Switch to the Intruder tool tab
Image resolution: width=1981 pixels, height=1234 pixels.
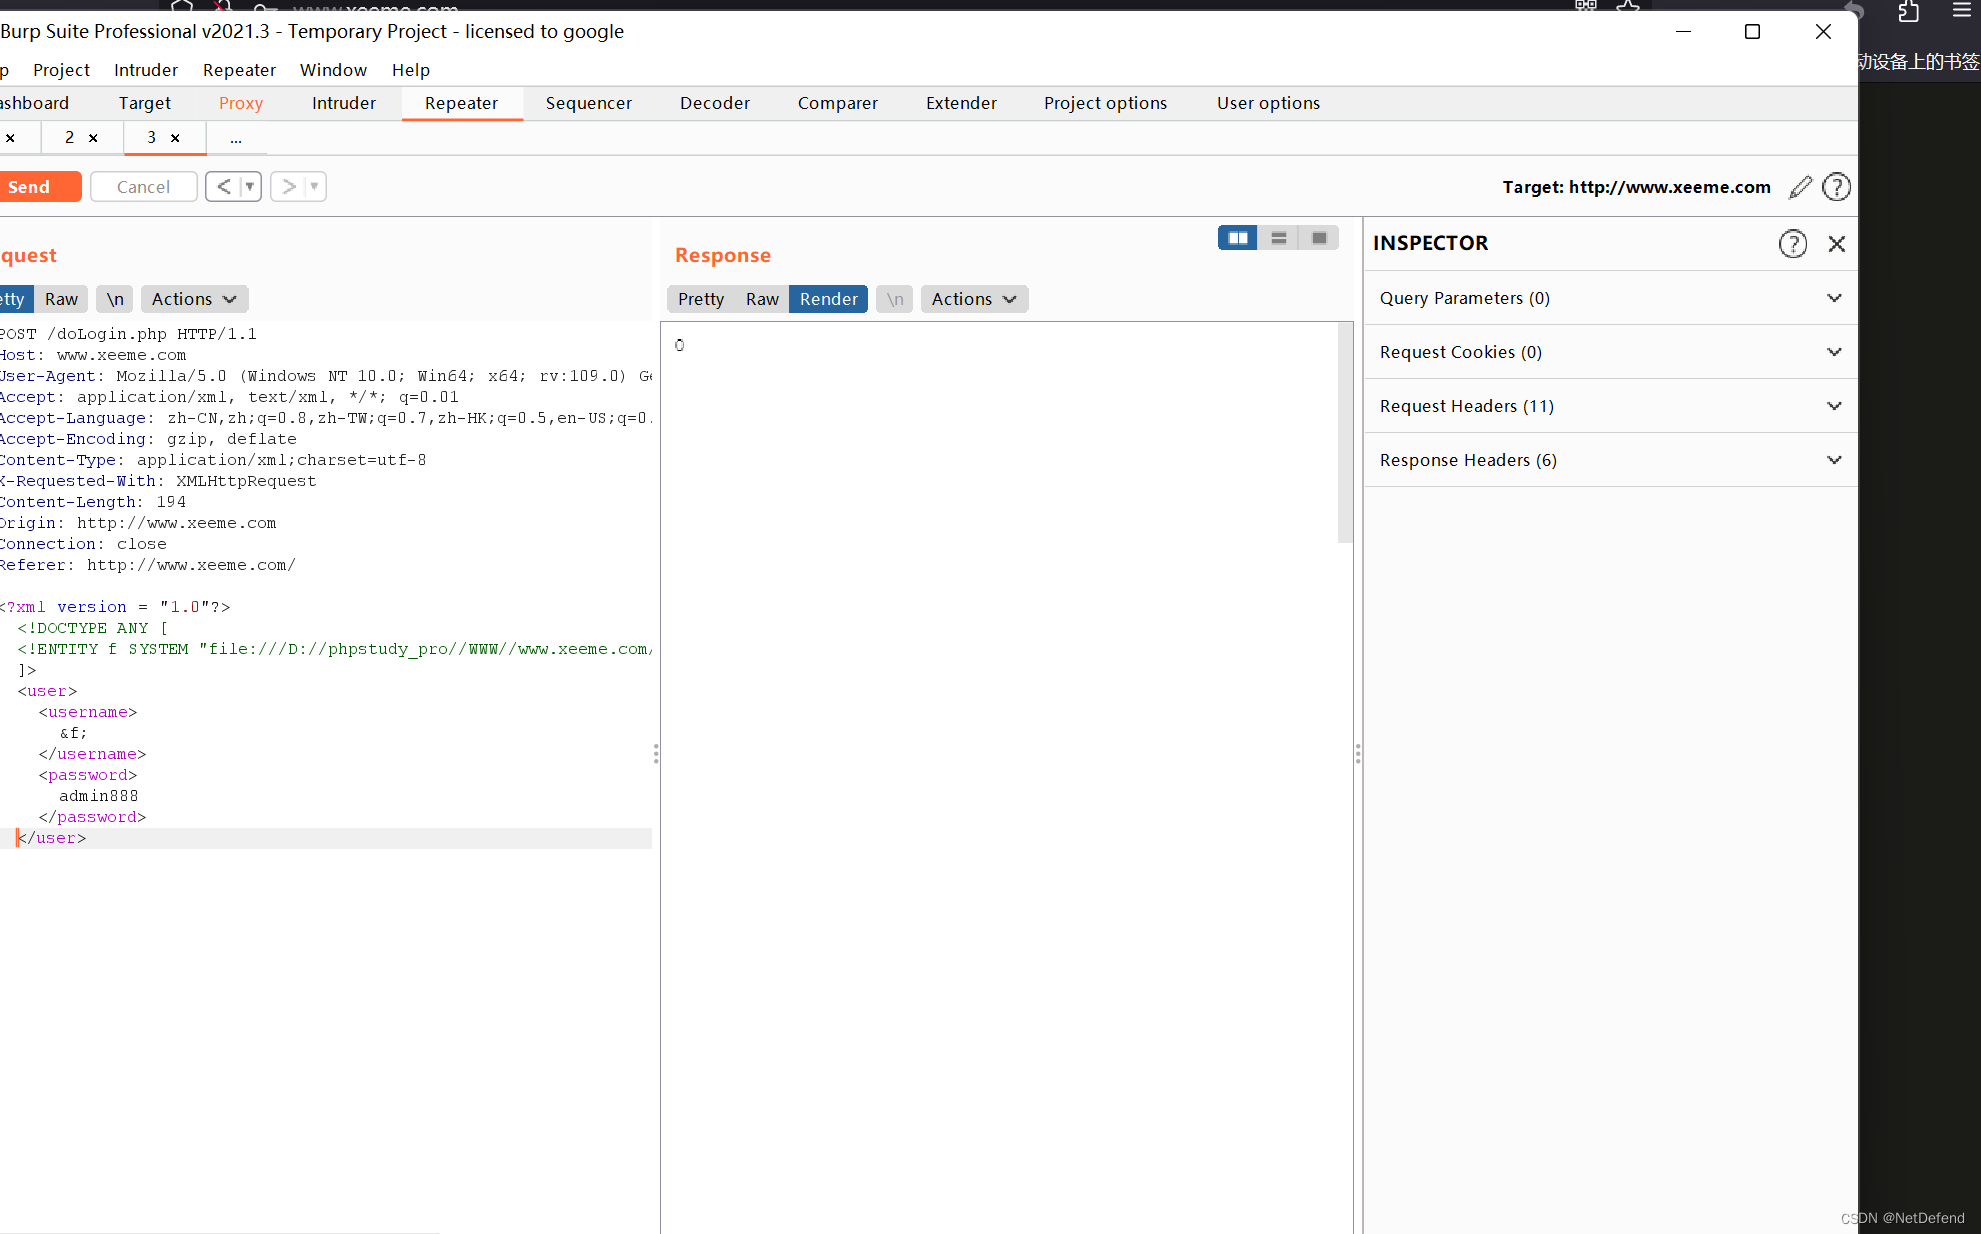pyautogui.click(x=344, y=103)
